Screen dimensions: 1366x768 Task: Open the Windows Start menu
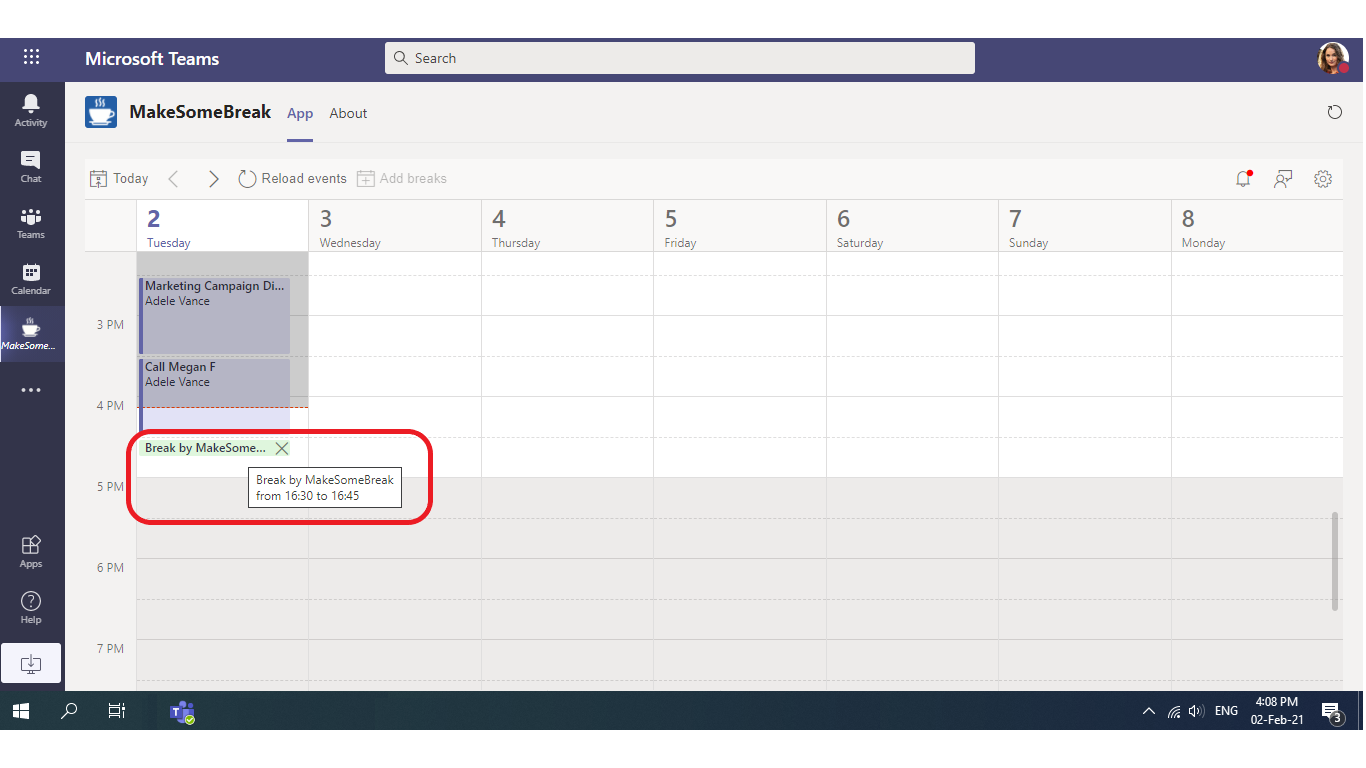pyautogui.click(x=21, y=711)
